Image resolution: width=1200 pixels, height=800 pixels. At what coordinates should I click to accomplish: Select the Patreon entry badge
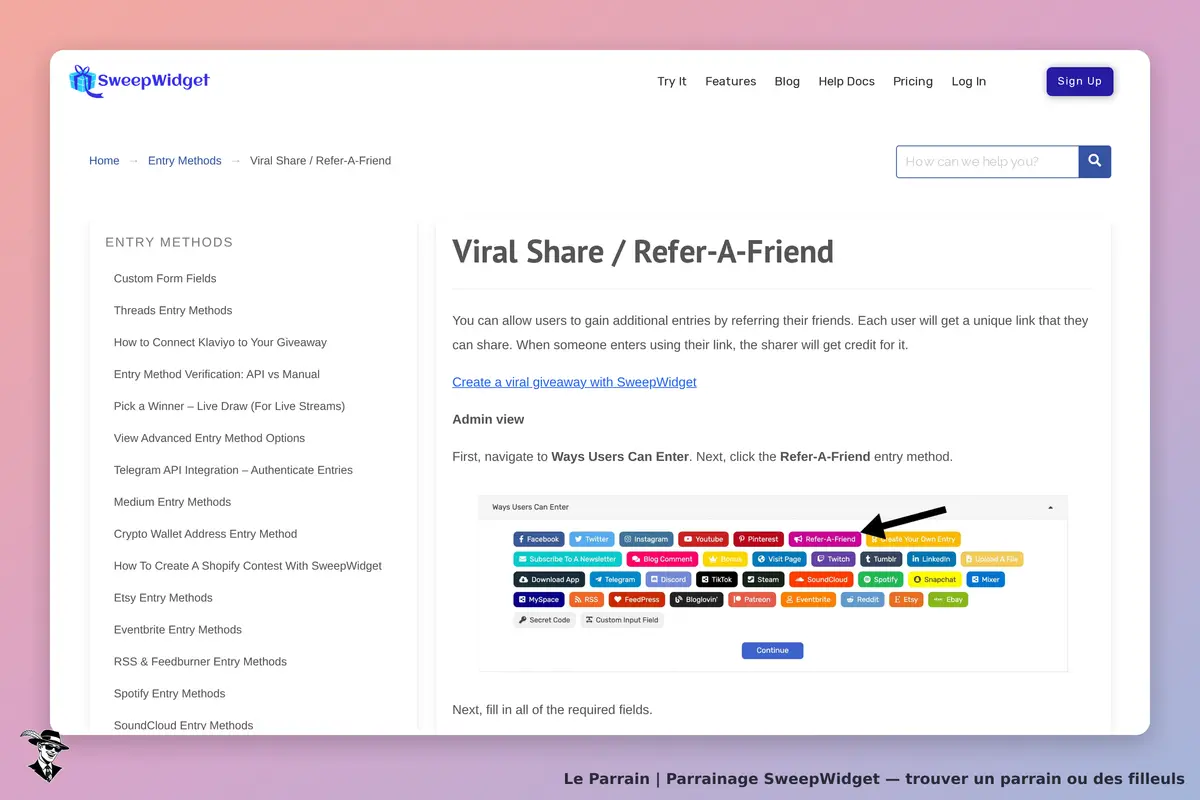click(752, 599)
